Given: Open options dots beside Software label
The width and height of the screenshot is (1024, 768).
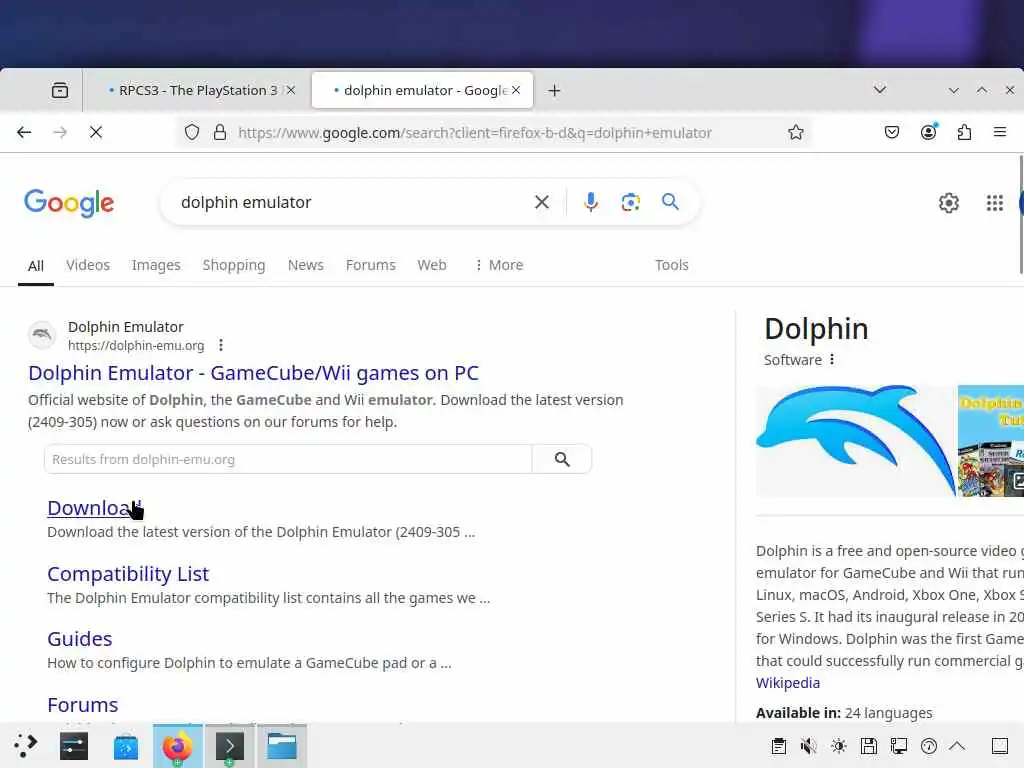Looking at the screenshot, I should click(x=831, y=359).
